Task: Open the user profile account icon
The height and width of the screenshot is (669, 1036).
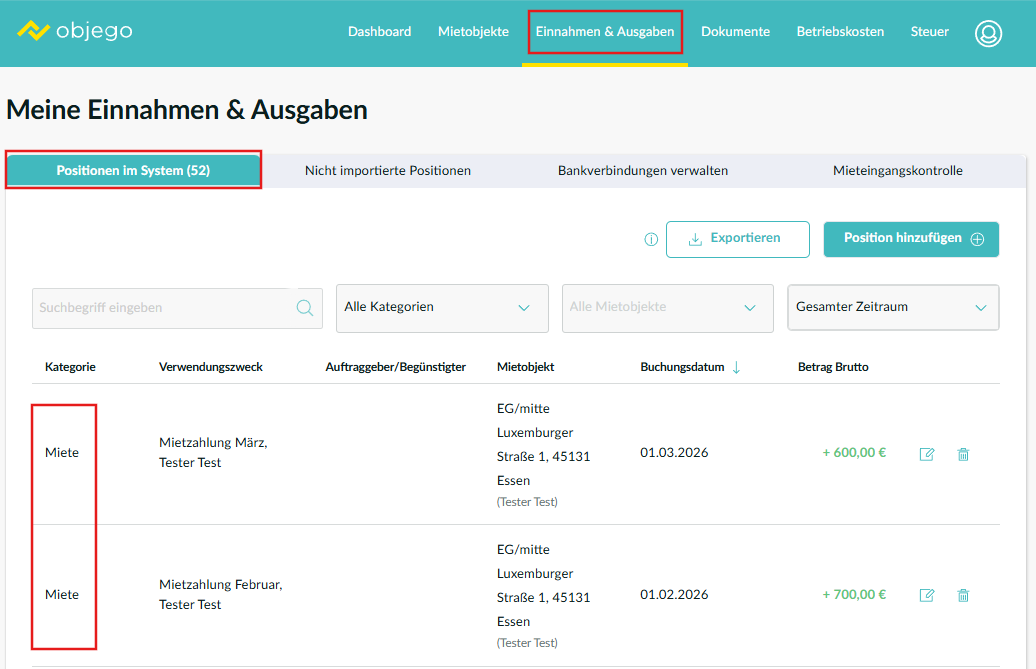Action: tap(988, 32)
